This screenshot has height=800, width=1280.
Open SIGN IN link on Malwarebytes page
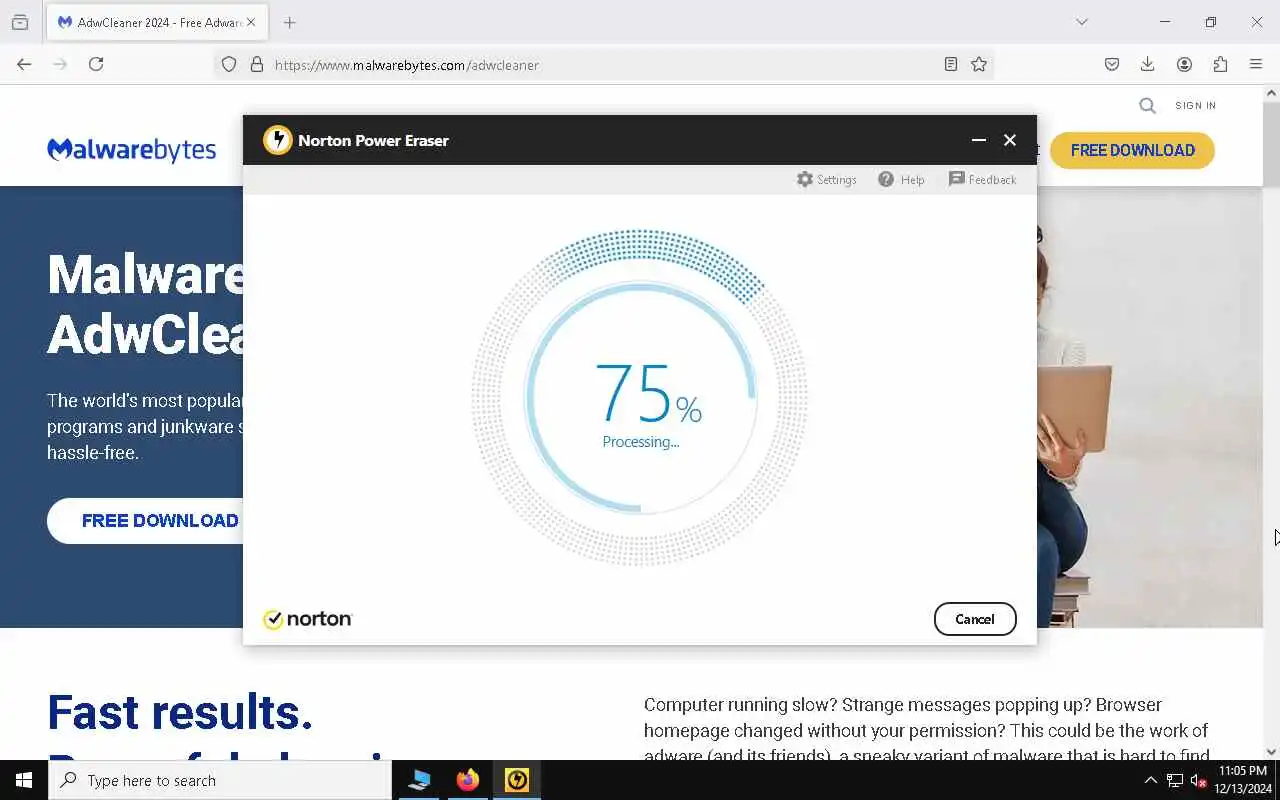[1196, 105]
